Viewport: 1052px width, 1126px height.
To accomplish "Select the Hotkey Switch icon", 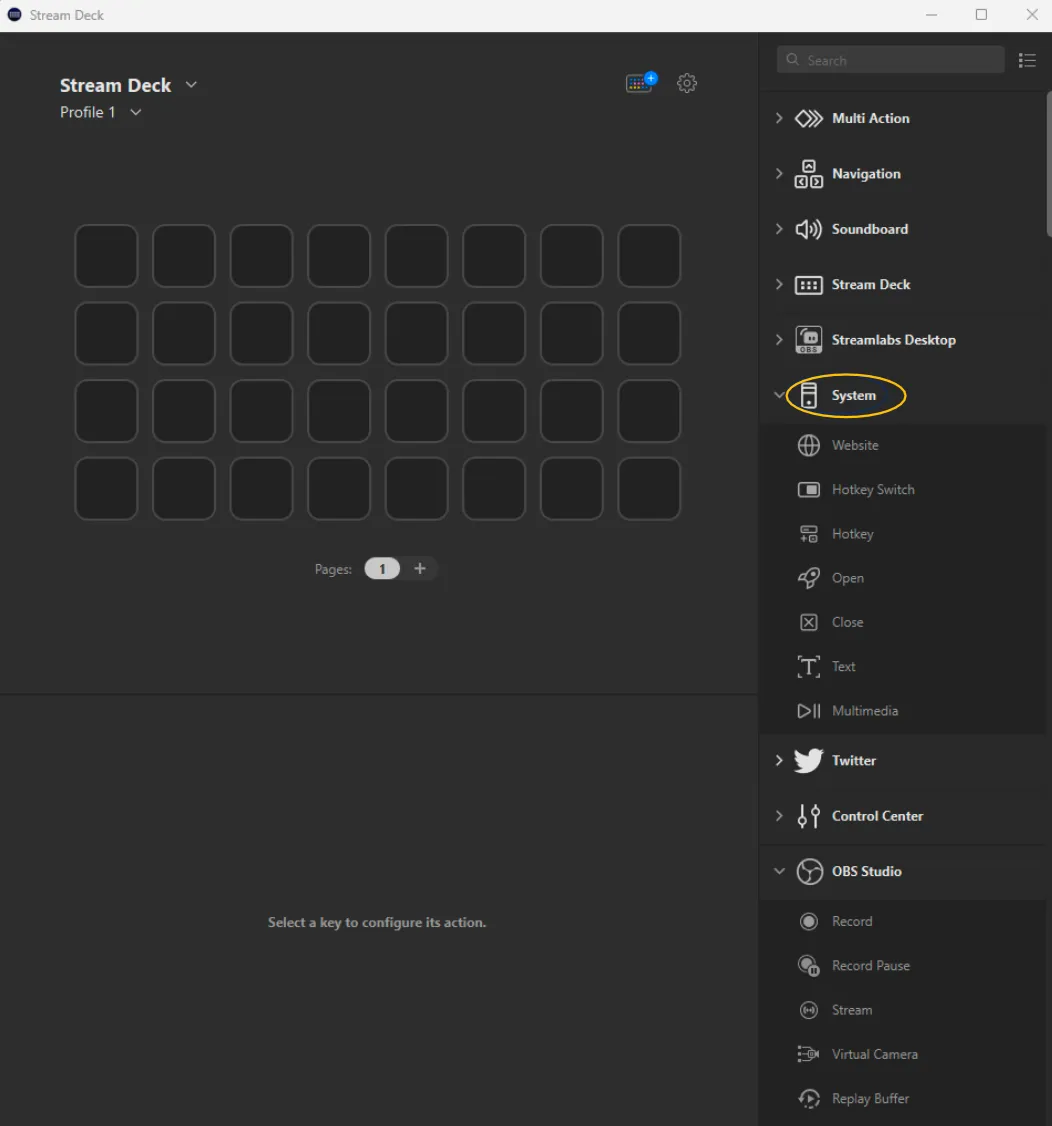I will [x=809, y=490].
